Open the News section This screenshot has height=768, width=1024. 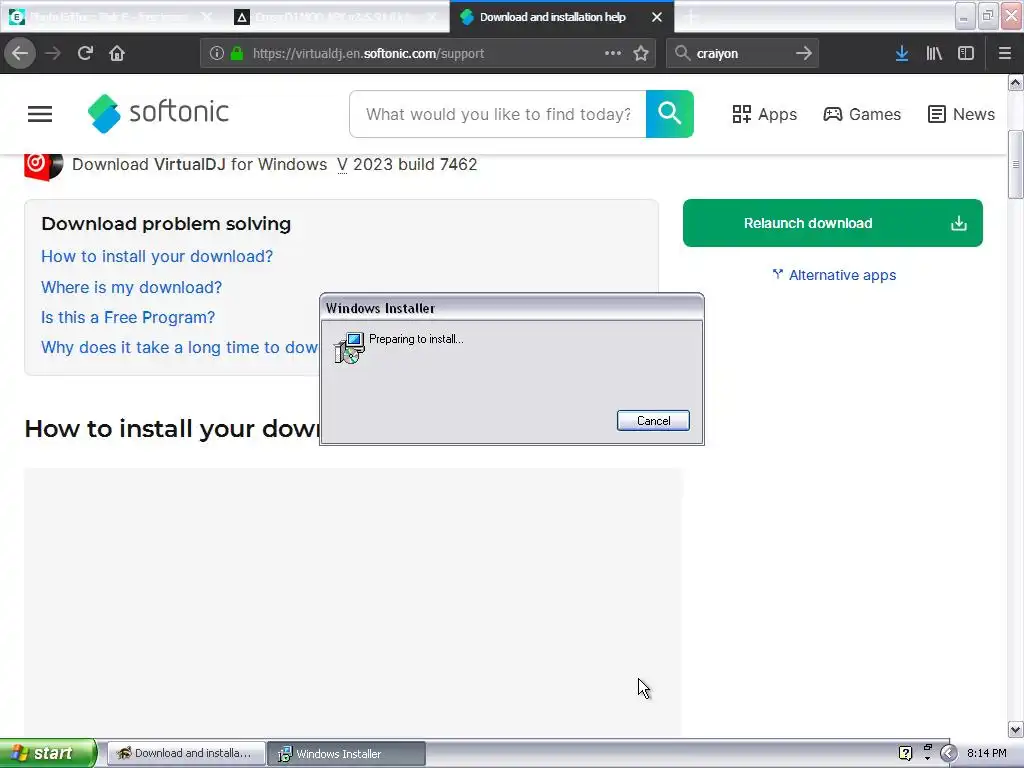[961, 114]
